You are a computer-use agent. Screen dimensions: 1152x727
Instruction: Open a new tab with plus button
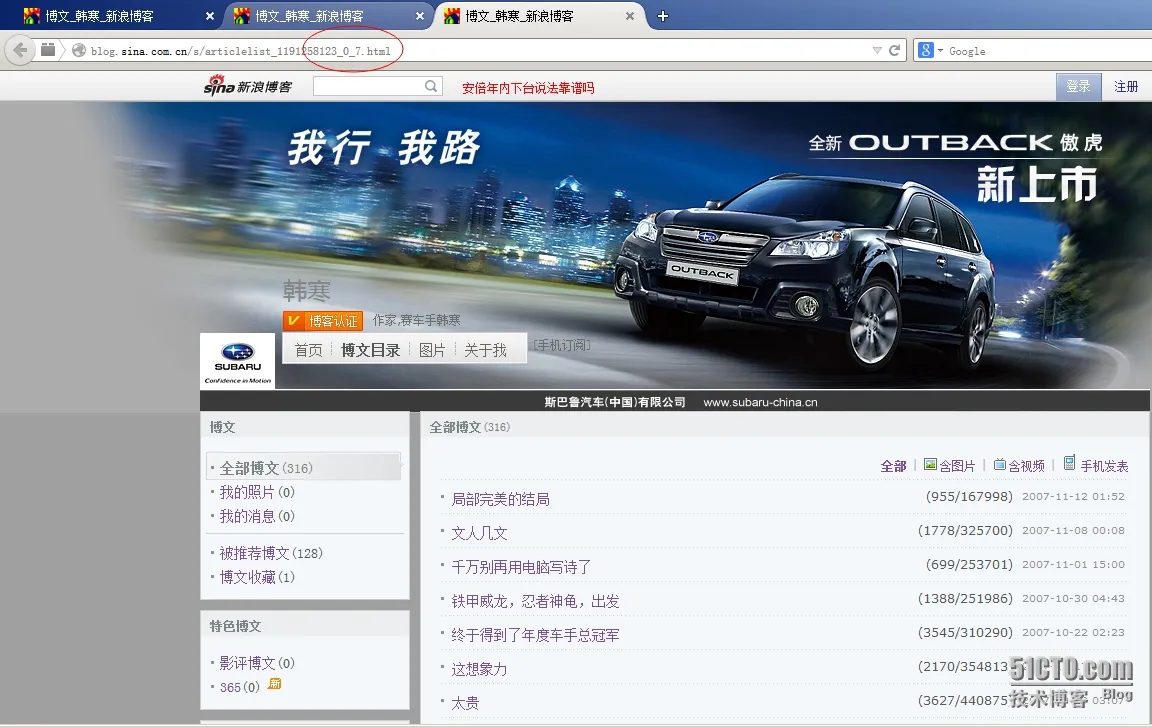(x=663, y=16)
